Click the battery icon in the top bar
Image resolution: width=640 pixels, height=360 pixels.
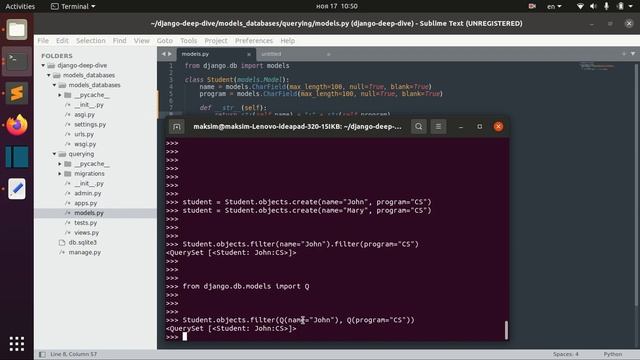620,6
